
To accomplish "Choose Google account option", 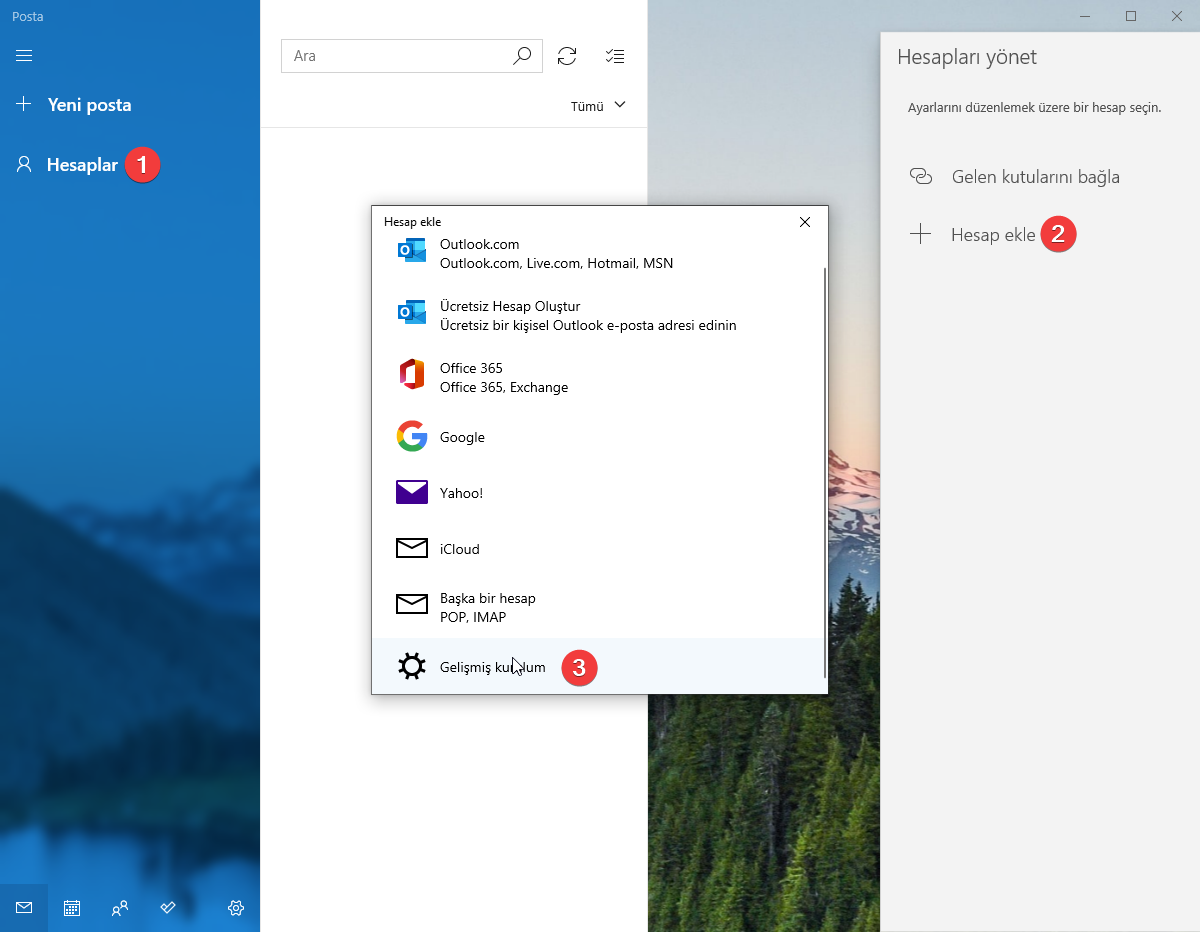I will pos(598,437).
